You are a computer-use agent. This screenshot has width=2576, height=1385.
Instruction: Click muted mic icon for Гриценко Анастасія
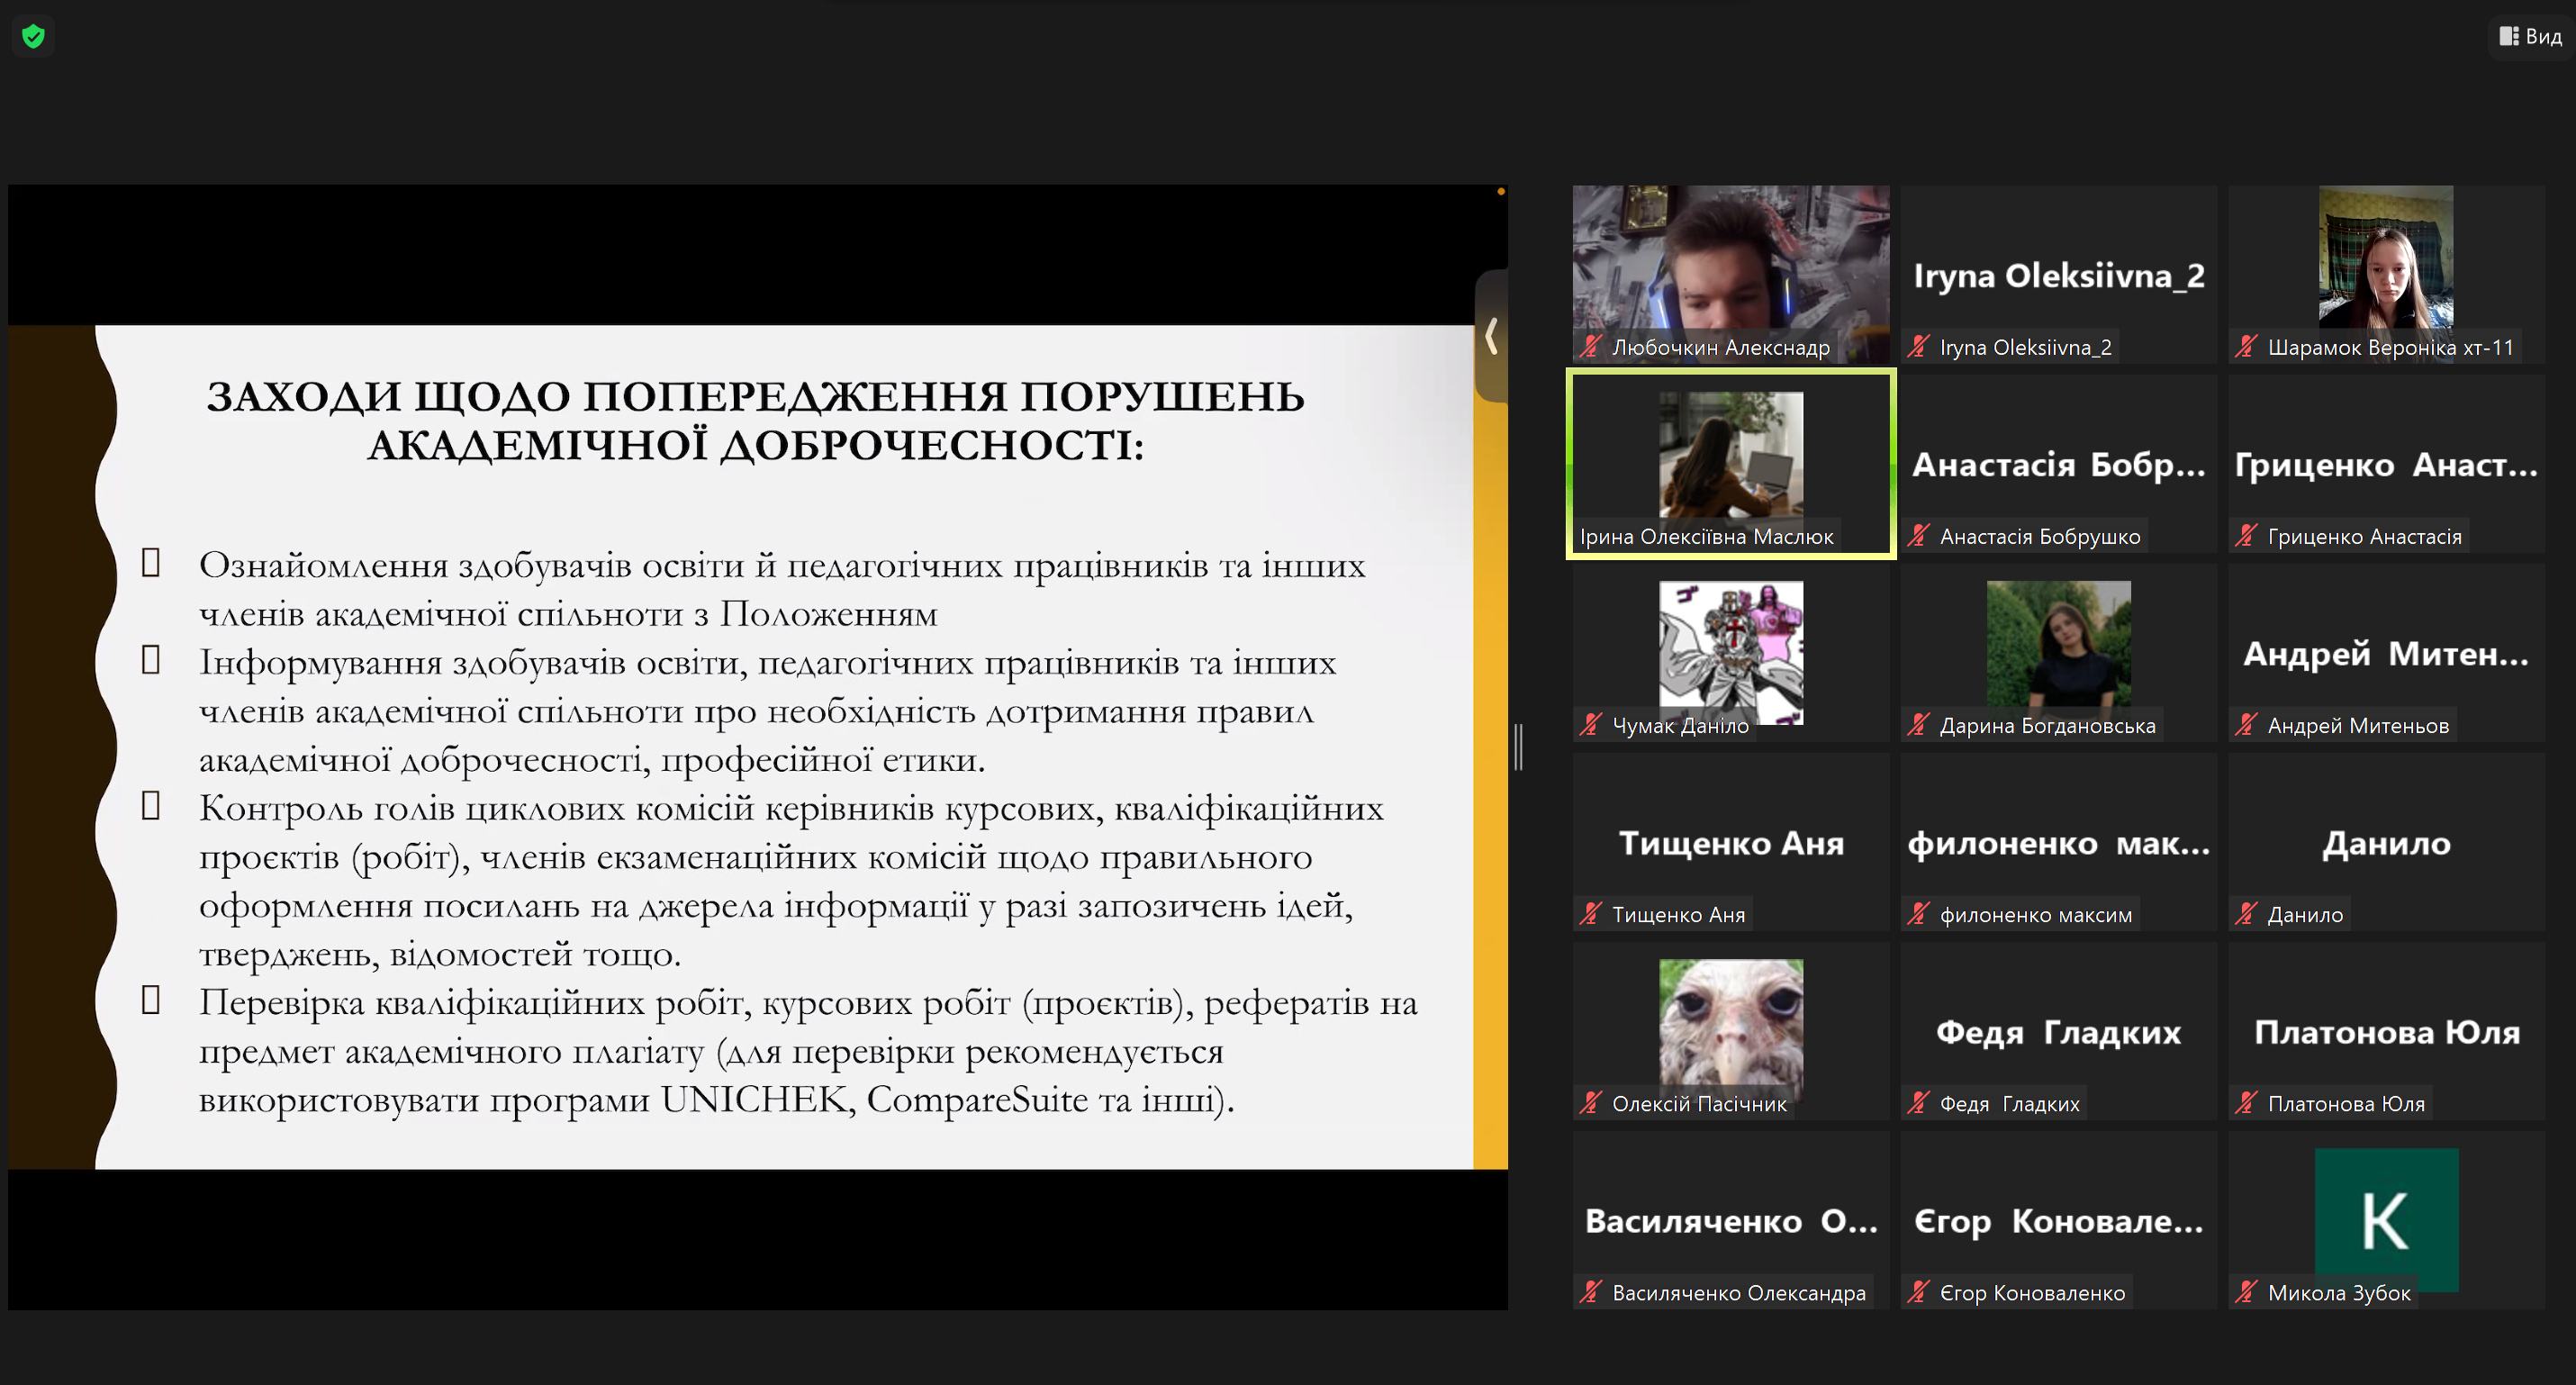[2246, 536]
